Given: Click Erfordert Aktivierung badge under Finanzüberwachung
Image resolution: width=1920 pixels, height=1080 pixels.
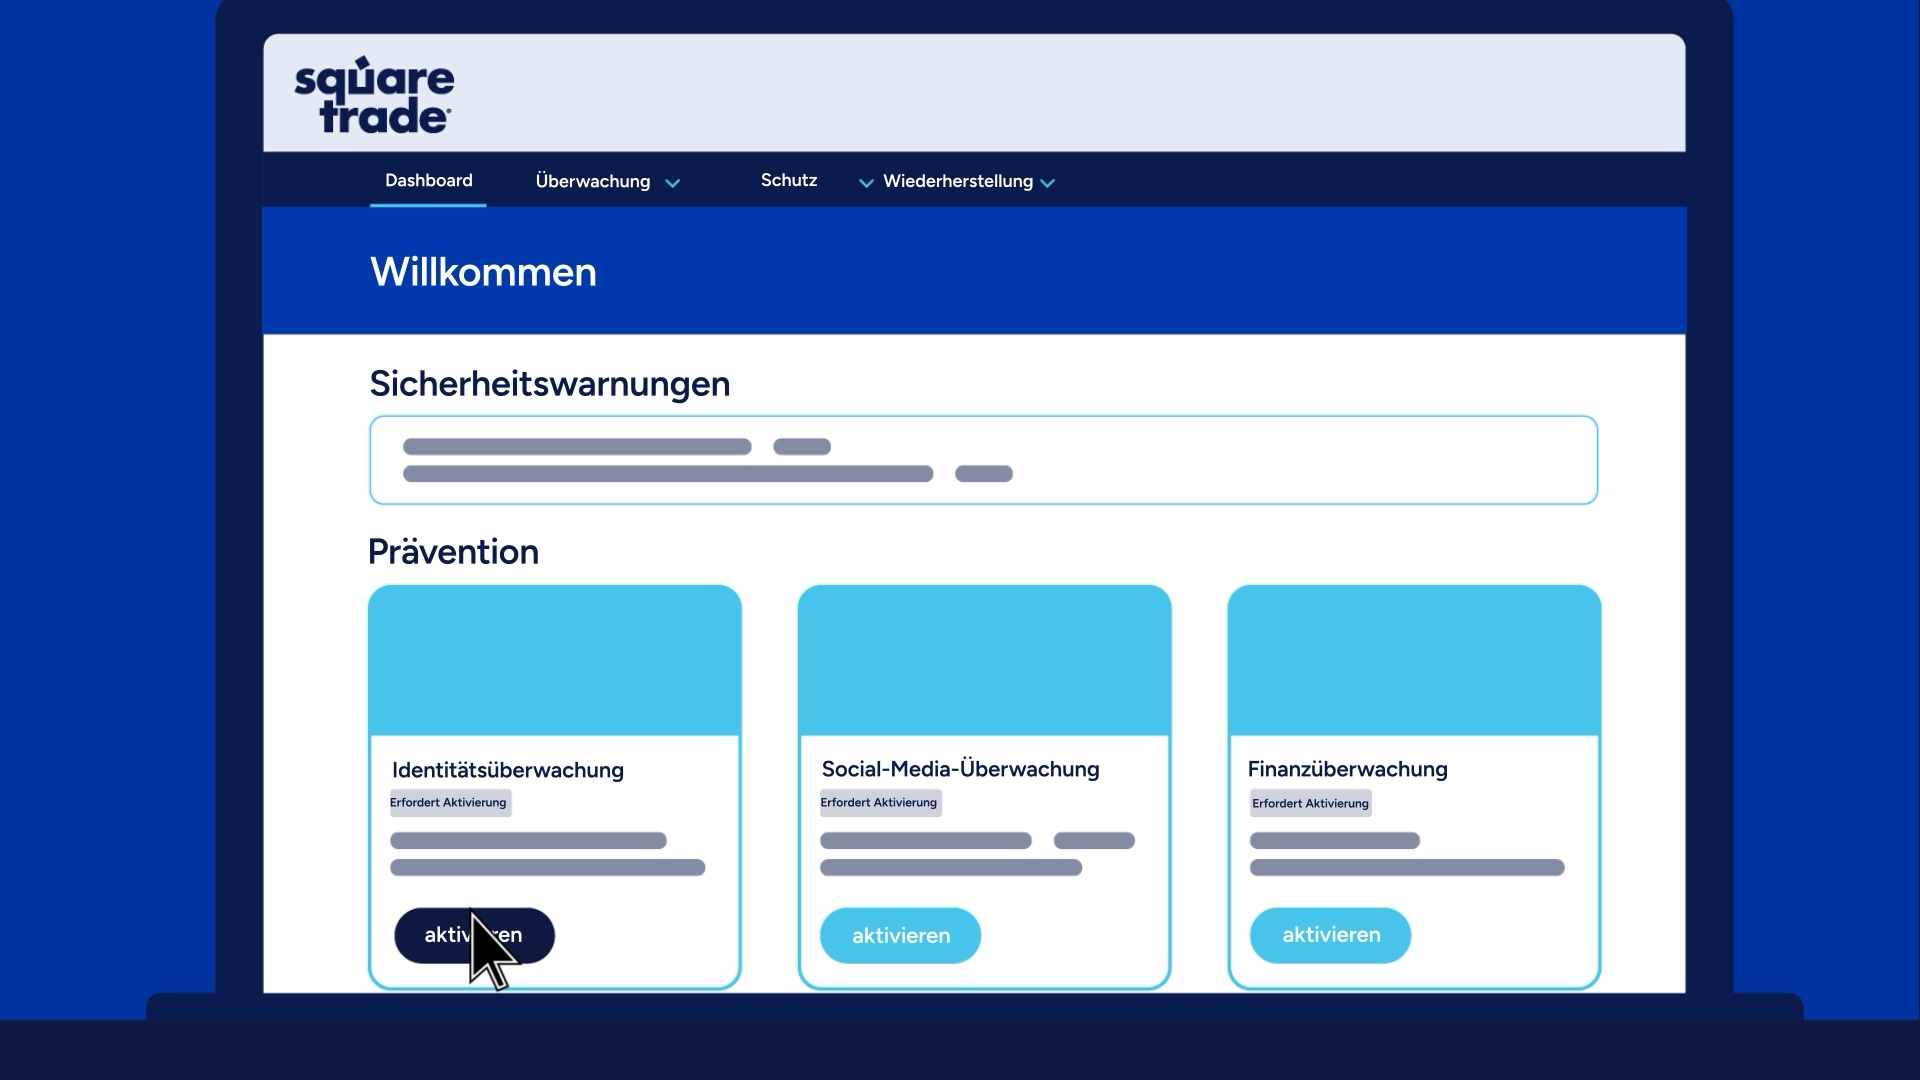Looking at the screenshot, I should [1311, 804].
